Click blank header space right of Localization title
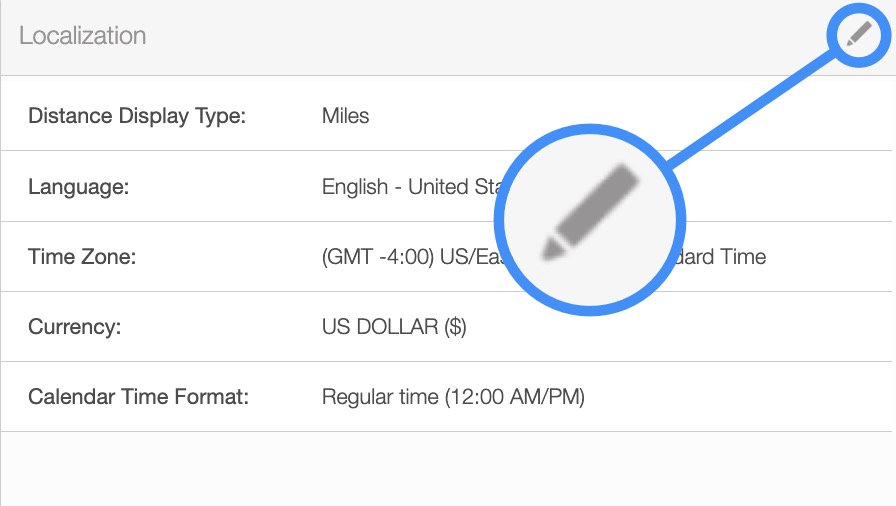 click(480, 36)
